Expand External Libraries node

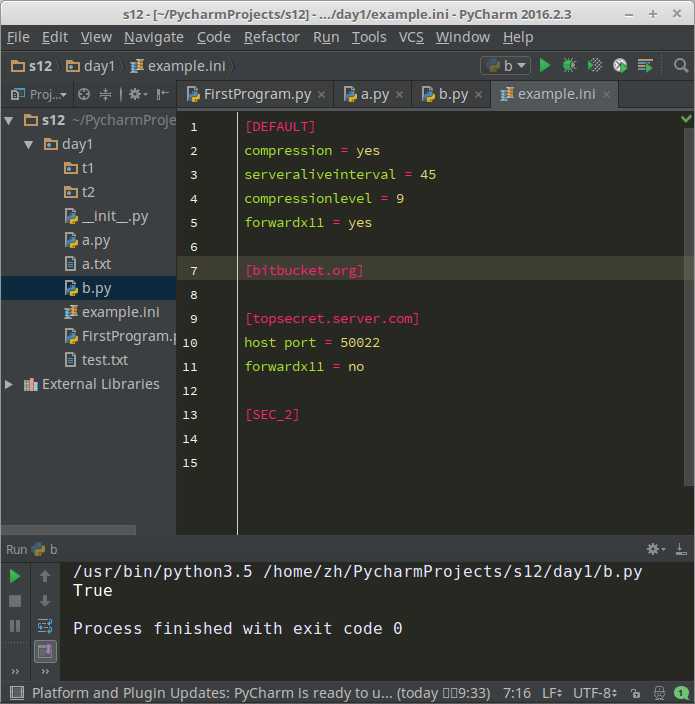coord(9,384)
